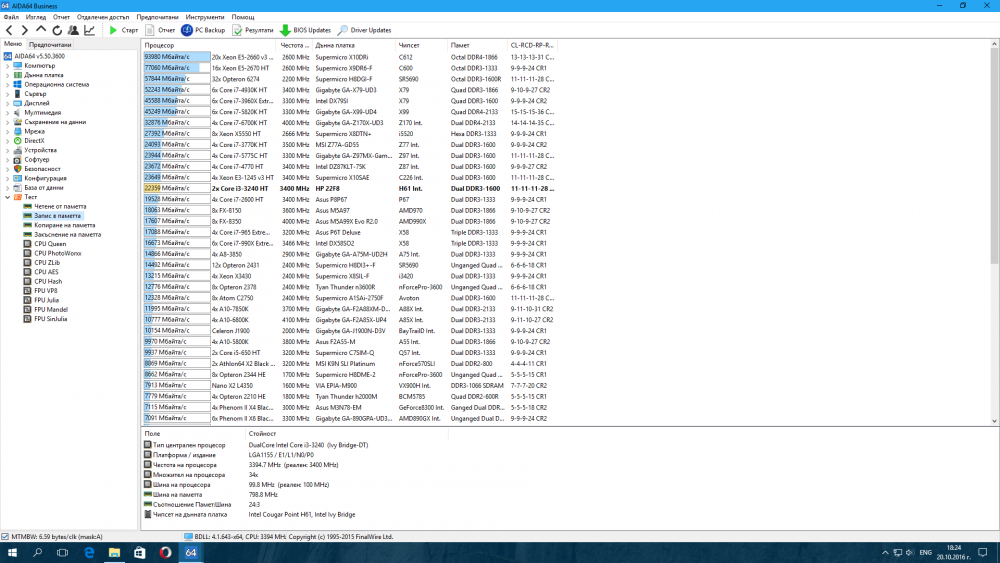Sort by the Процесор column header

pos(209,45)
